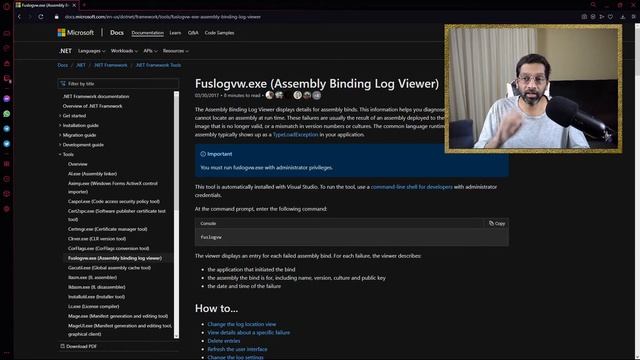The width and height of the screenshot is (640, 360).
Task: Open the sidebar three-dots setup at bottom
Action: (7, 353)
